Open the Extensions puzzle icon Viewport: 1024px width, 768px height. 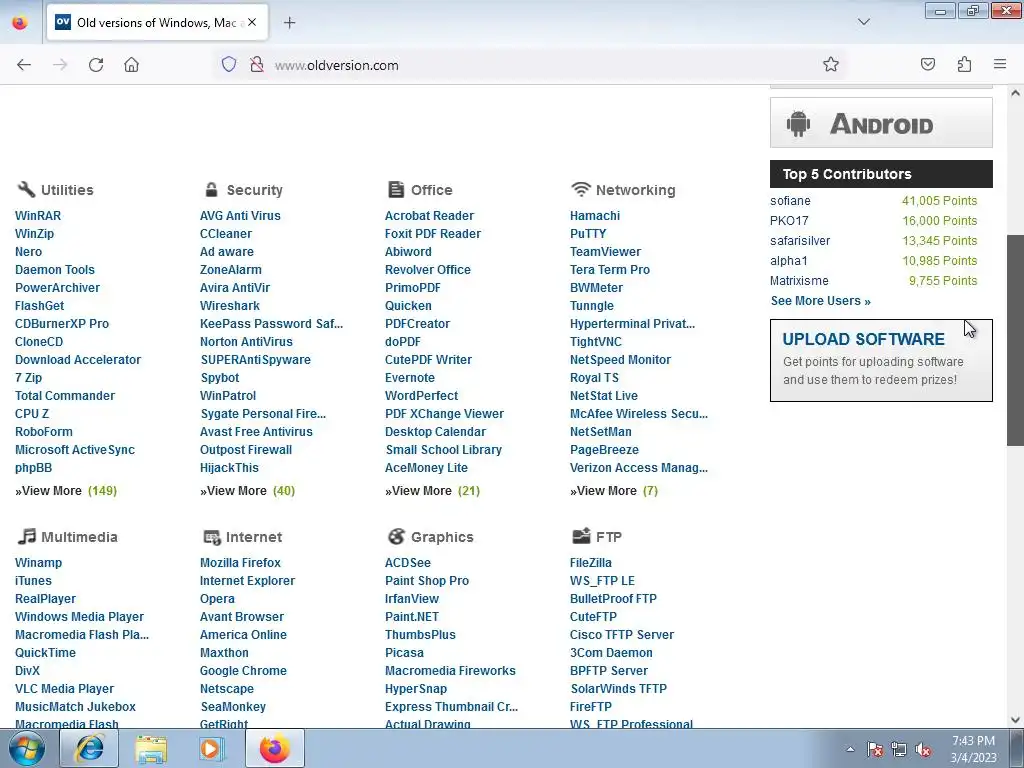(964, 64)
